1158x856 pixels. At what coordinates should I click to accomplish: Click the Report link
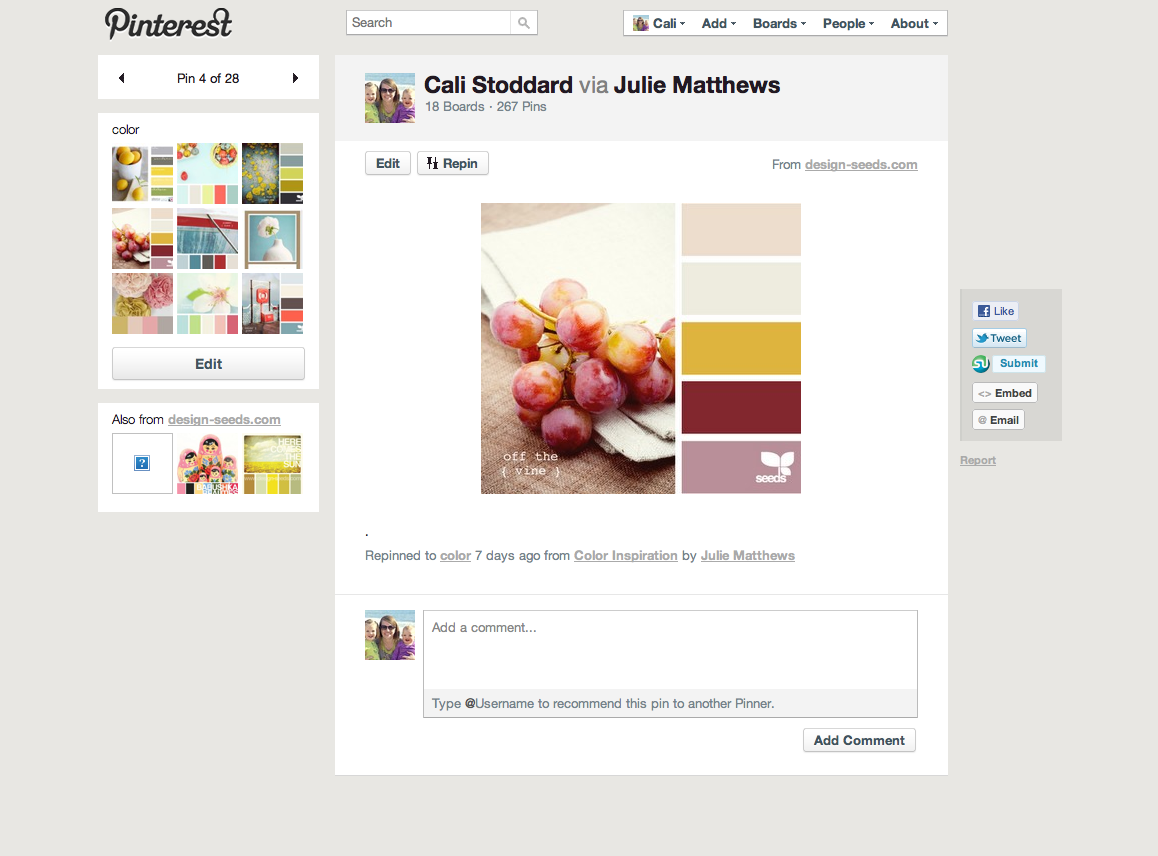[x=978, y=460]
